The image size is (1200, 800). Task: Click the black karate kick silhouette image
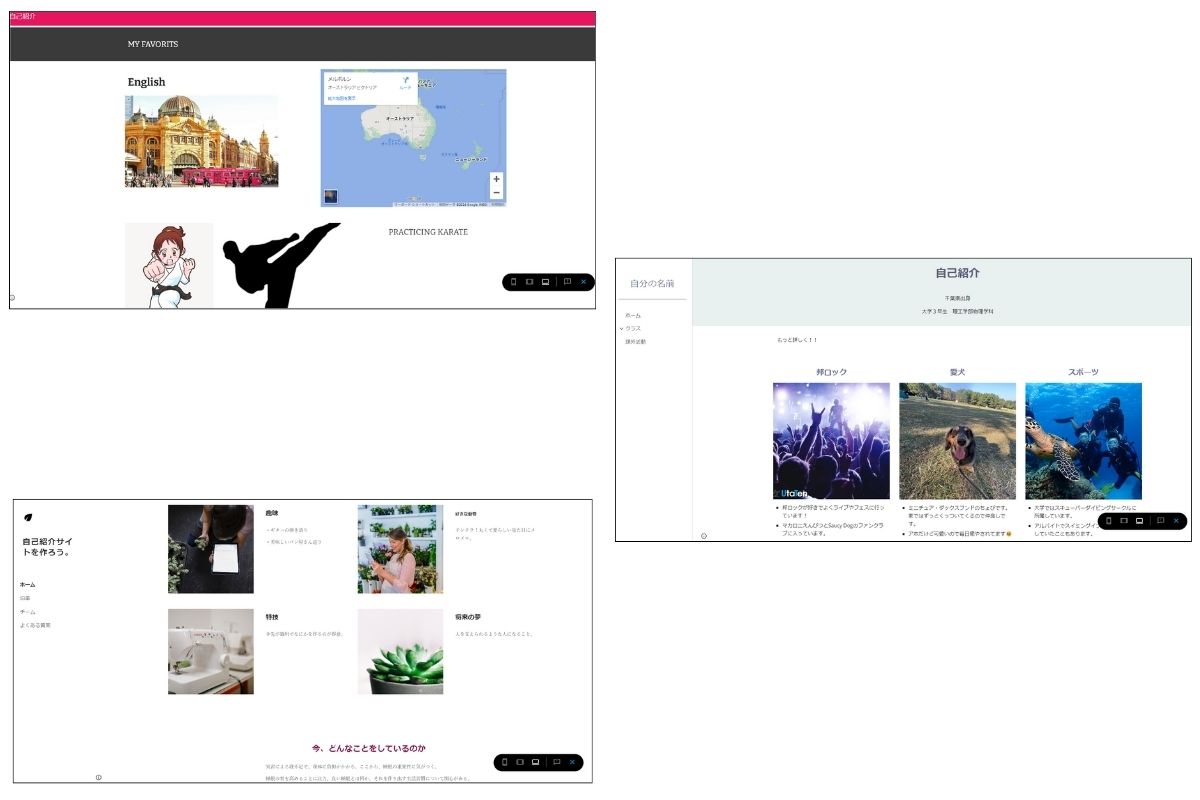281,266
